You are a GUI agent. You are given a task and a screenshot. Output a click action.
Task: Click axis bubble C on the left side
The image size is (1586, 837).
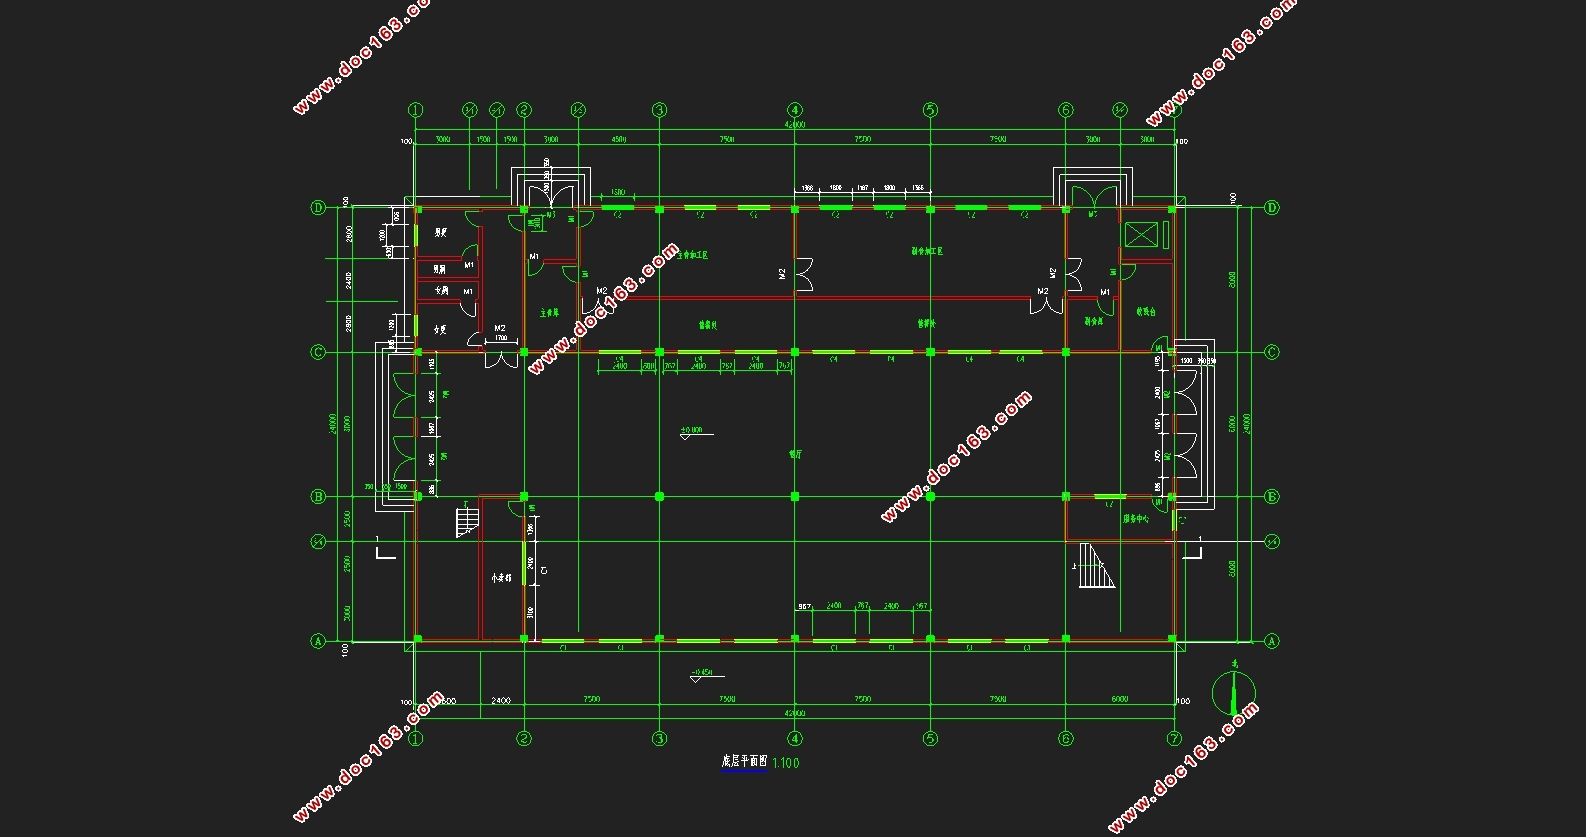pyautogui.click(x=318, y=352)
